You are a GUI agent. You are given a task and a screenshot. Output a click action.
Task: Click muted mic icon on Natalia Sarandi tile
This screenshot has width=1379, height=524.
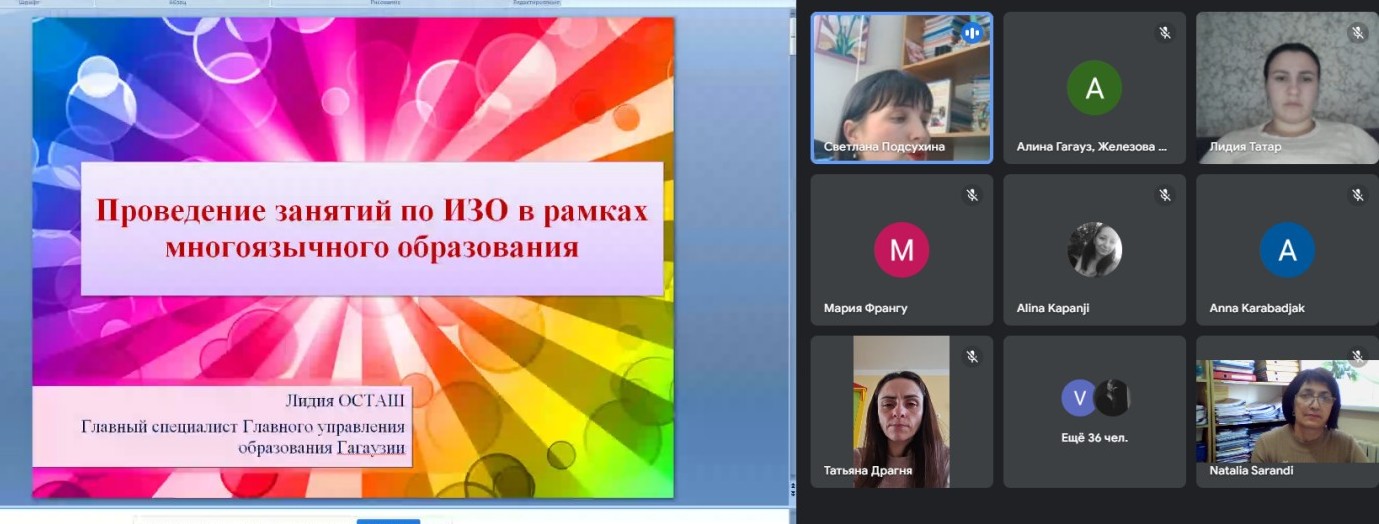[x=1357, y=354]
